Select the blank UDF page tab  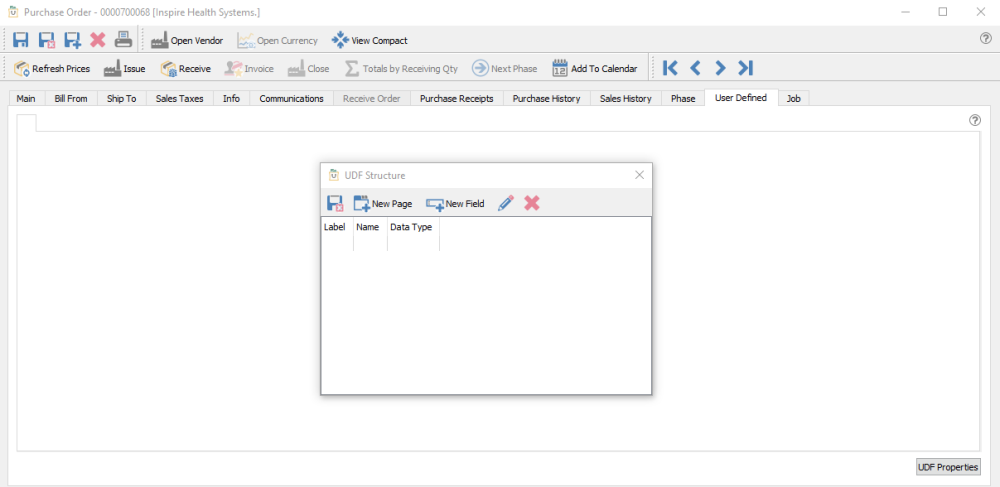click(27, 123)
